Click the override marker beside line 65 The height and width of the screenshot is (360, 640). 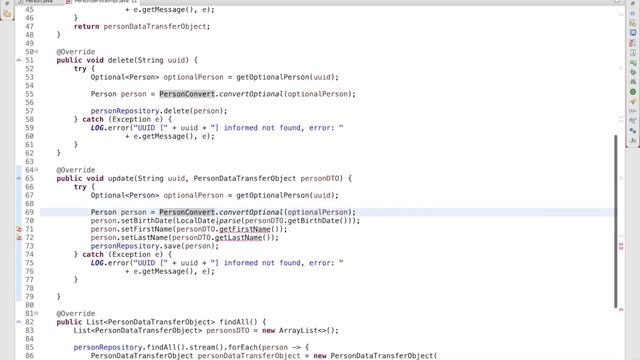[x=19, y=178]
